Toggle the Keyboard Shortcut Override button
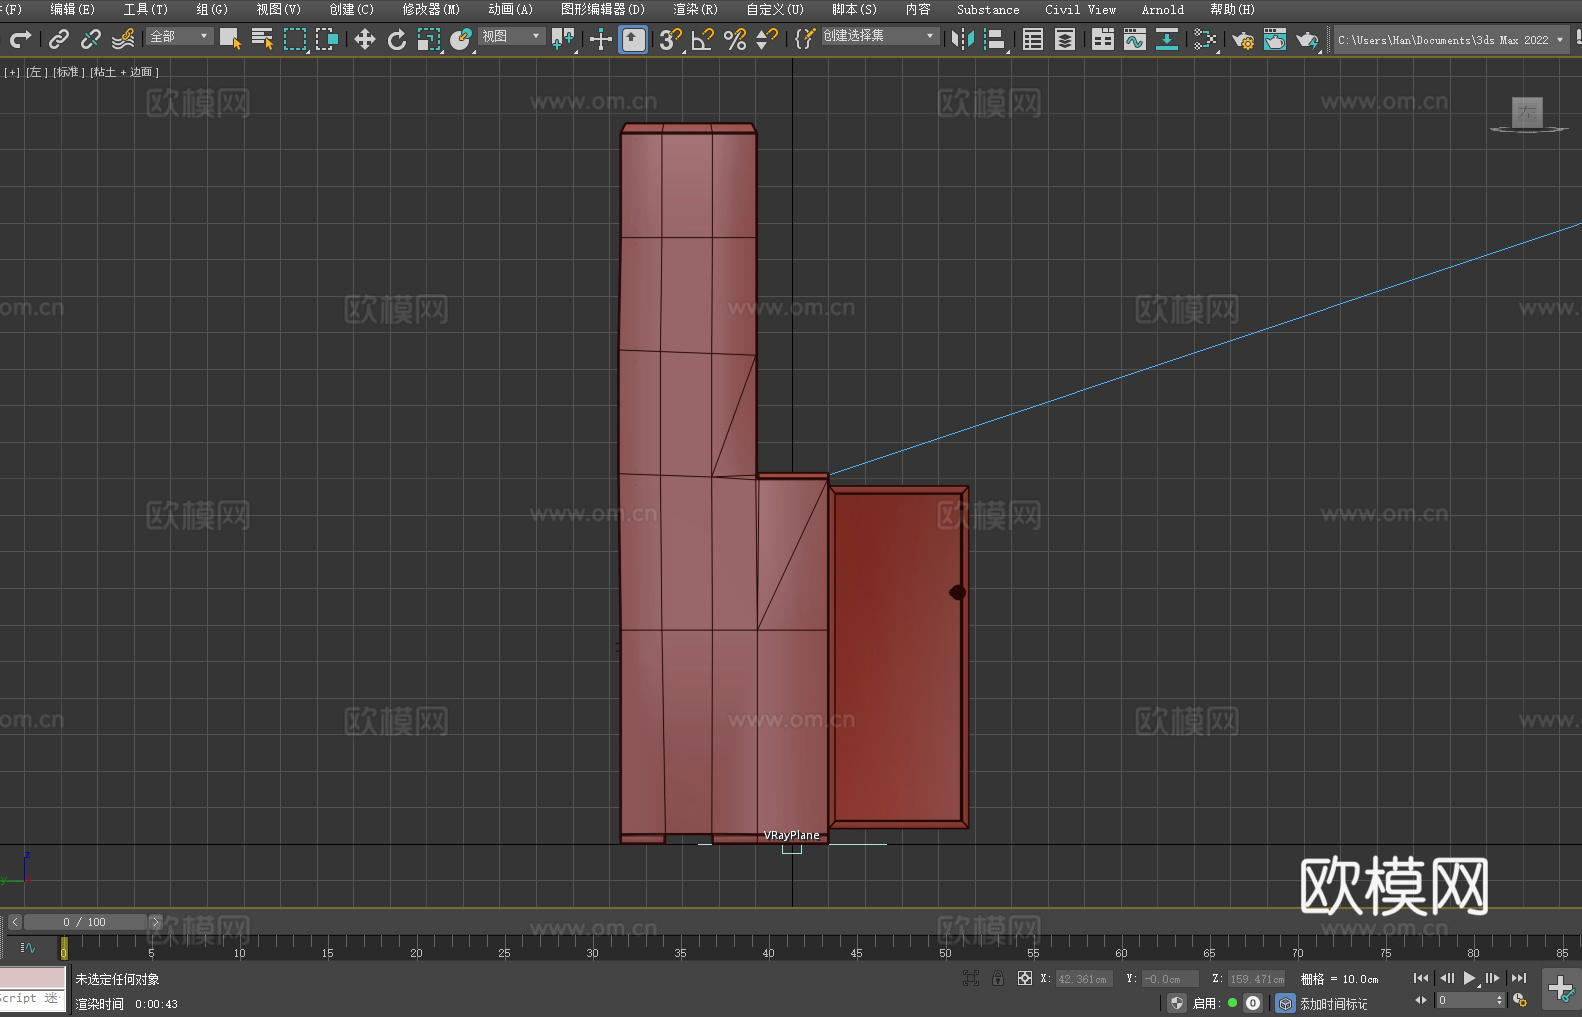The width and height of the screenshot is (1582, 1017). coord(633,39)
